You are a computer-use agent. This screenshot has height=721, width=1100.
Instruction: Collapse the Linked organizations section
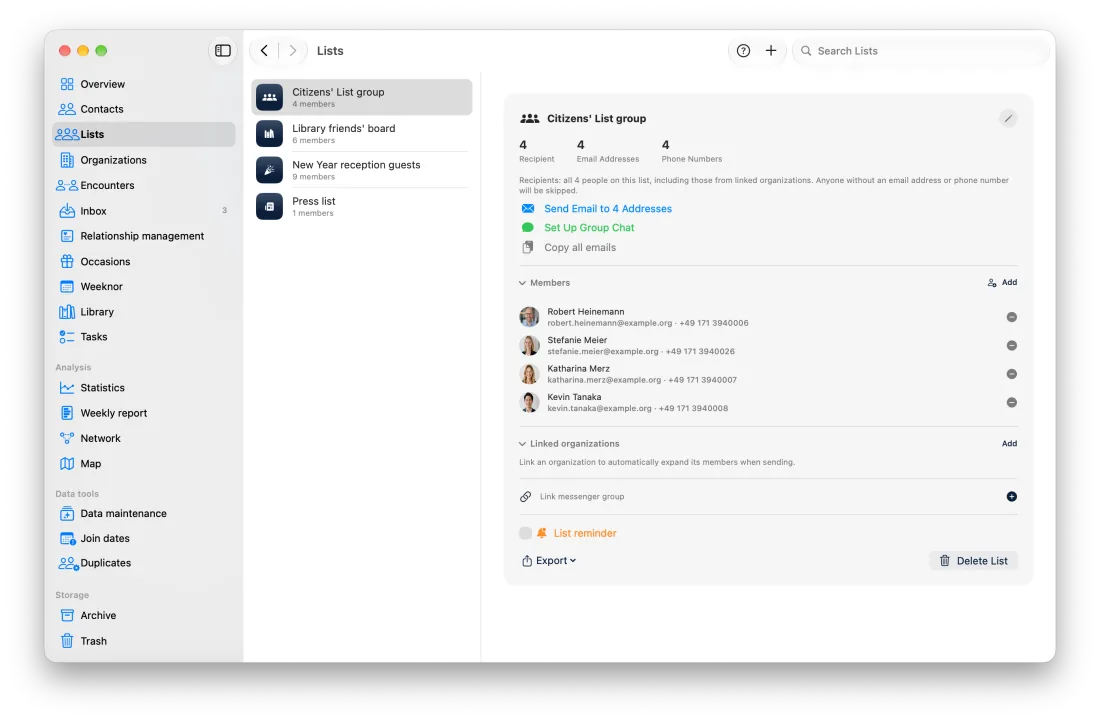(x=522, y=444)
